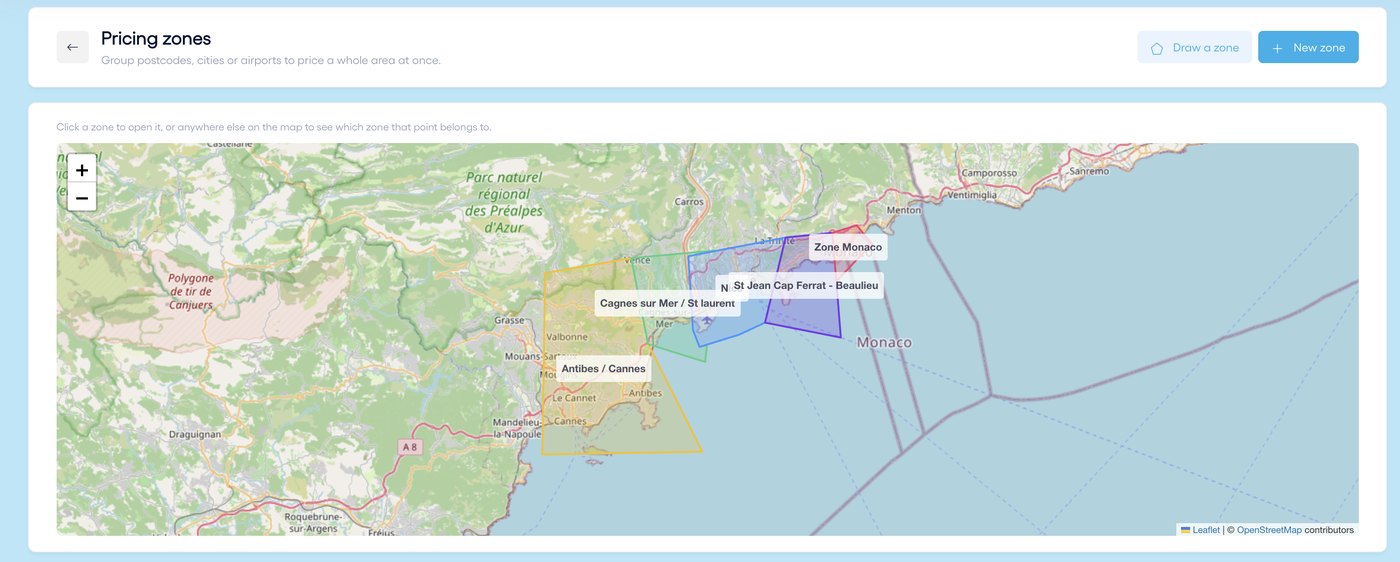This screenshot has width=1400, height=562.
Task: Click the Vence town label
Action: (637, 260)
